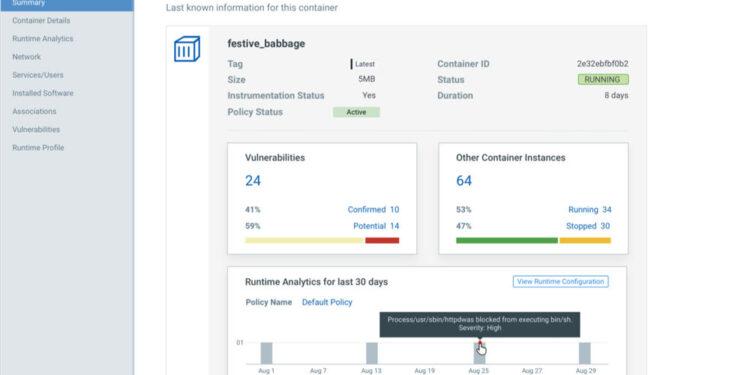Select the Aug 1 chart bar
Image resolution: width=750 pixels, height=375 pixels.
266,353
